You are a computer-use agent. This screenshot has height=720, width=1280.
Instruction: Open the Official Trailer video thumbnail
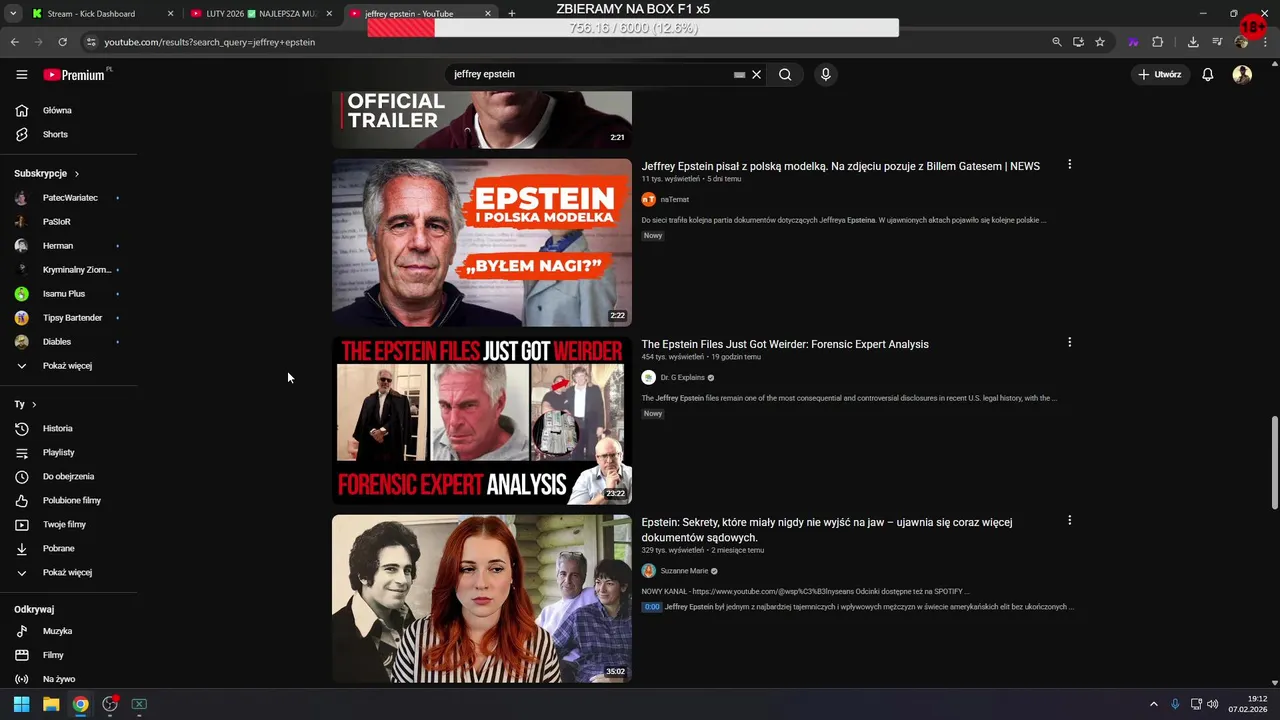click(482, 120)
